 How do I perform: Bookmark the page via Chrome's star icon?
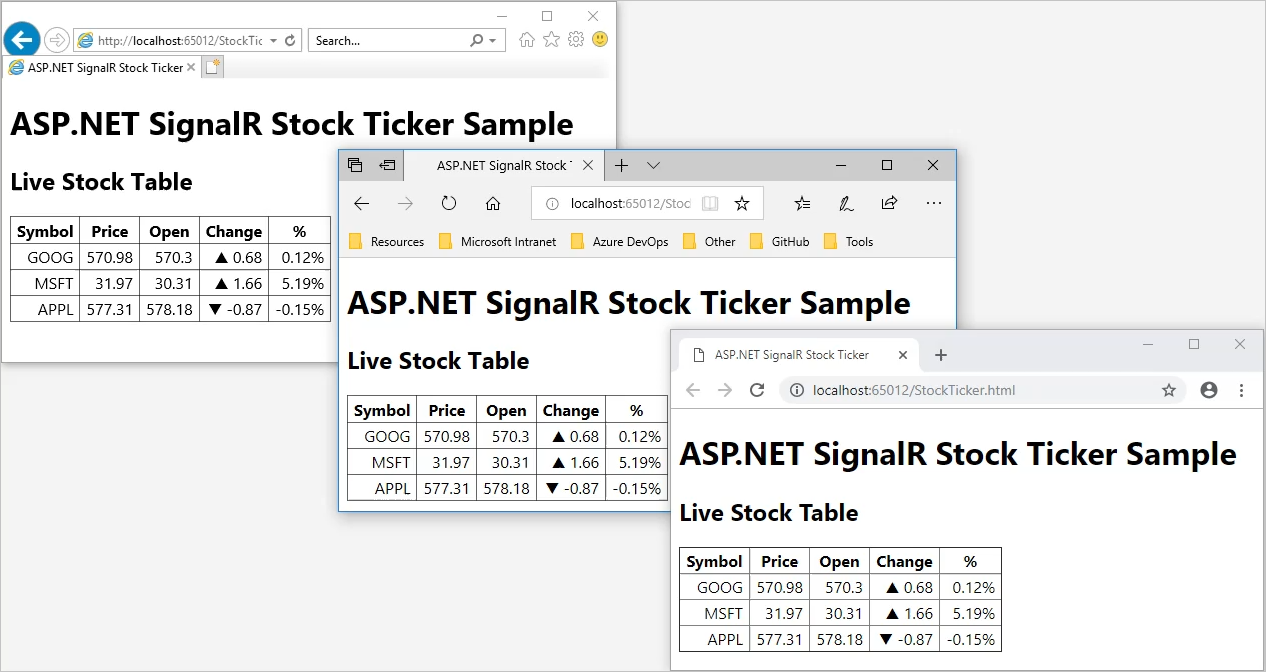click(x=1169, y=390)
